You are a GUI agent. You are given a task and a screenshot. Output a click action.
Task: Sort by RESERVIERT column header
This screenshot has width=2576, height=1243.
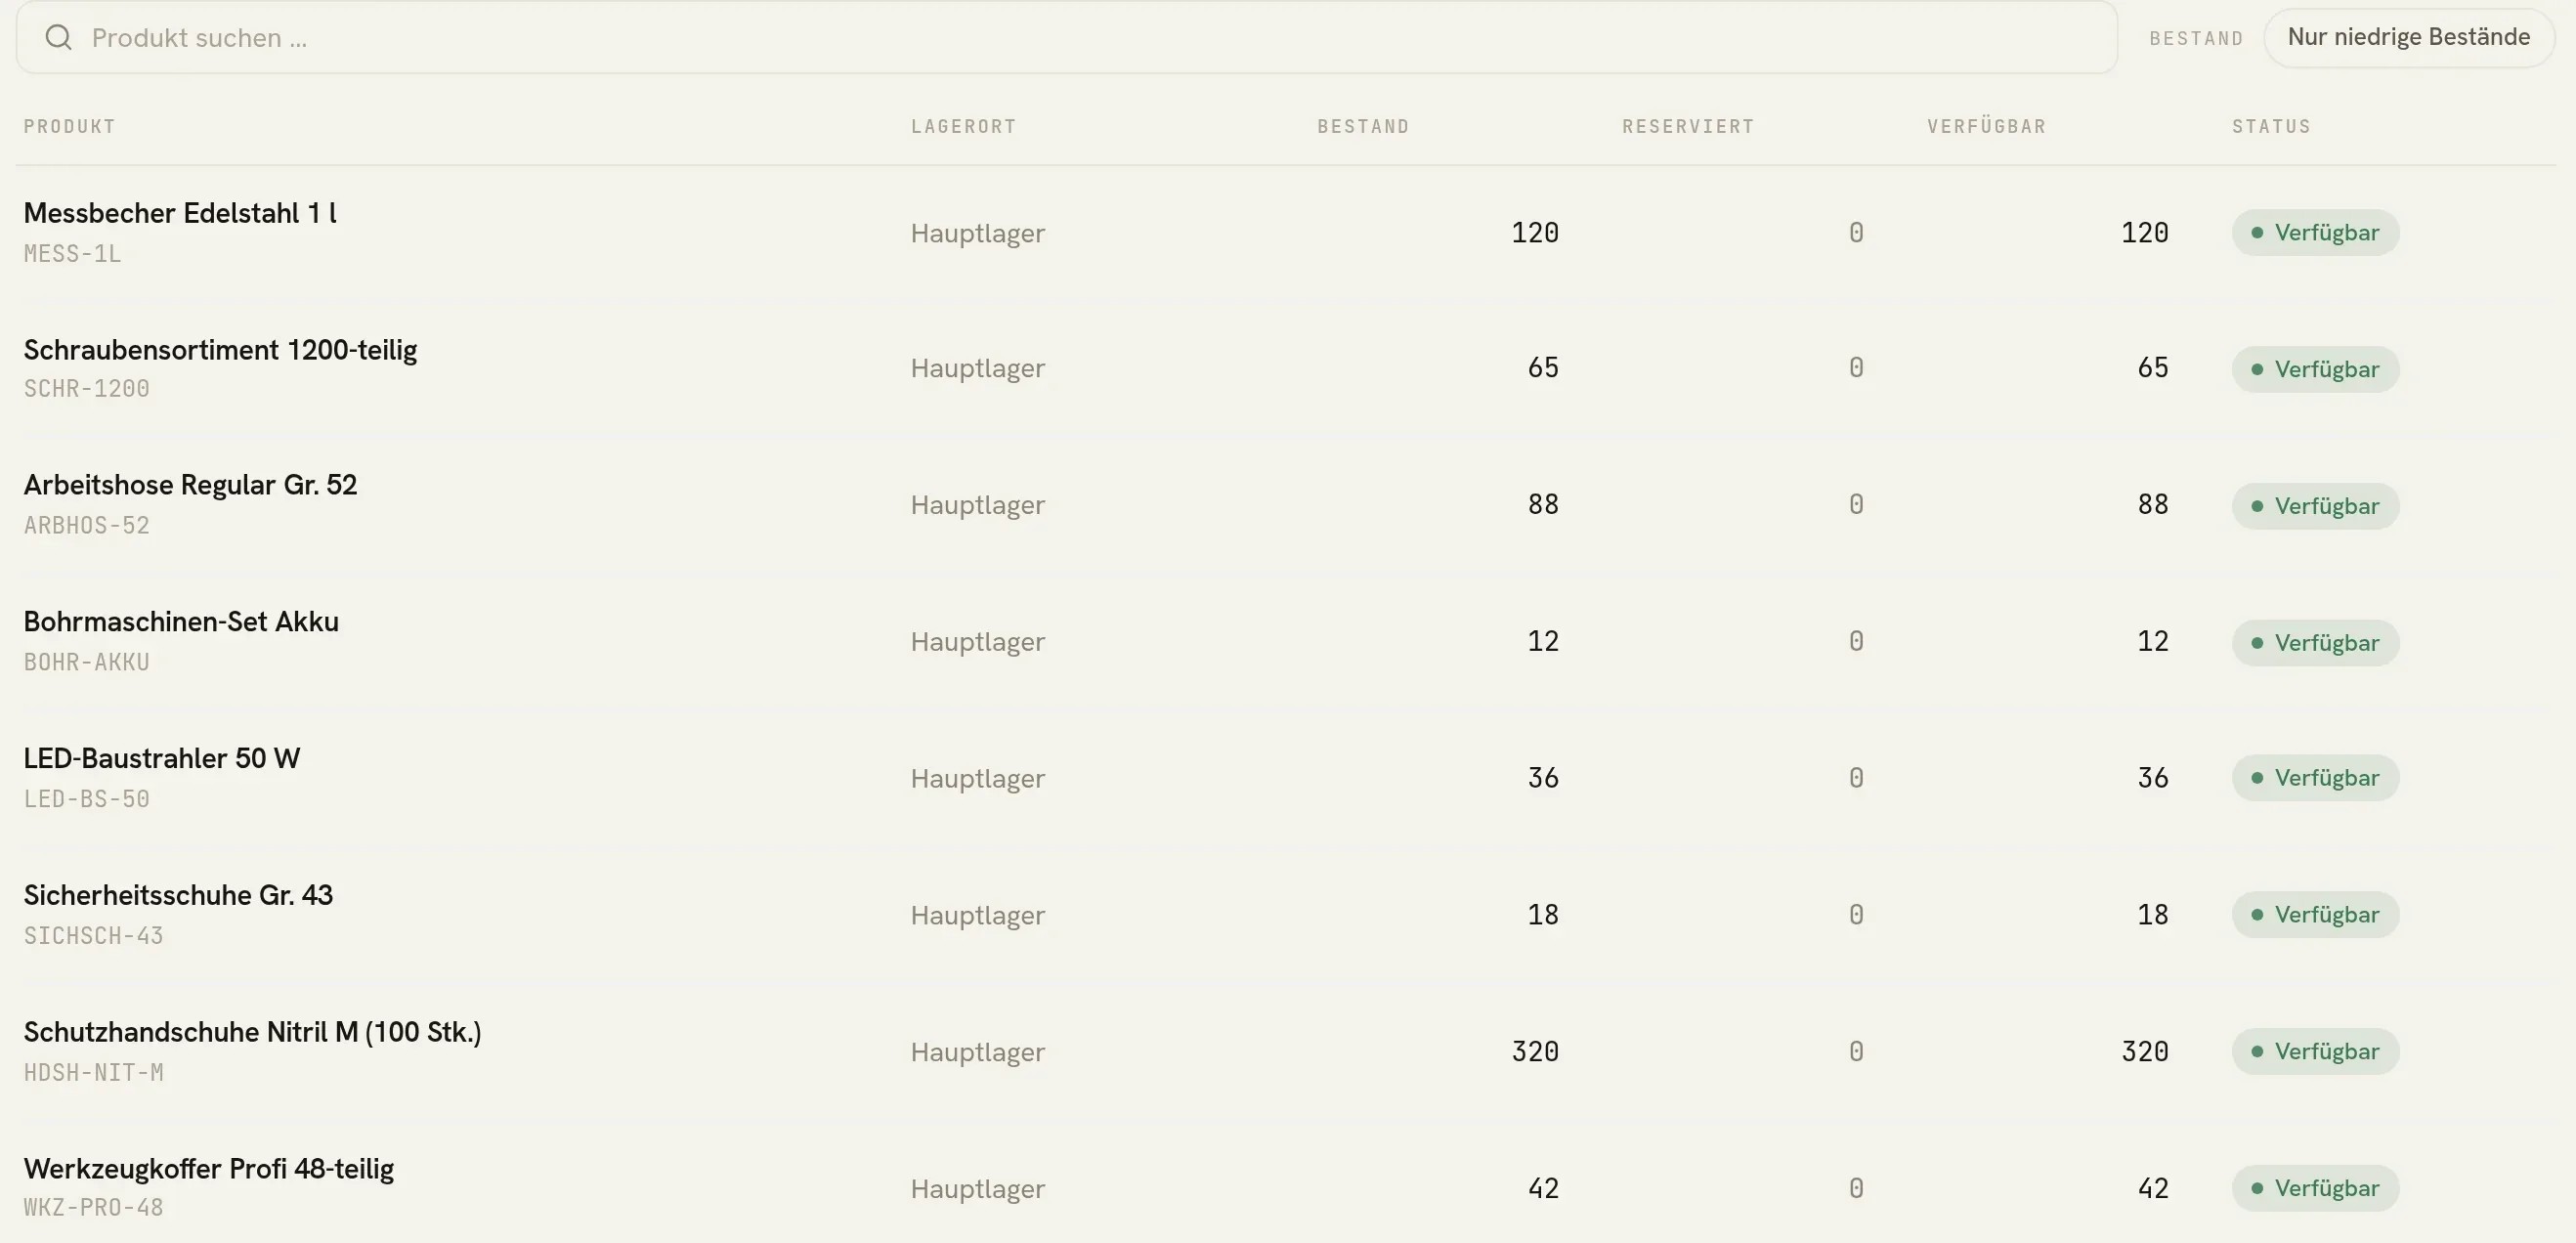point(1688,126)
